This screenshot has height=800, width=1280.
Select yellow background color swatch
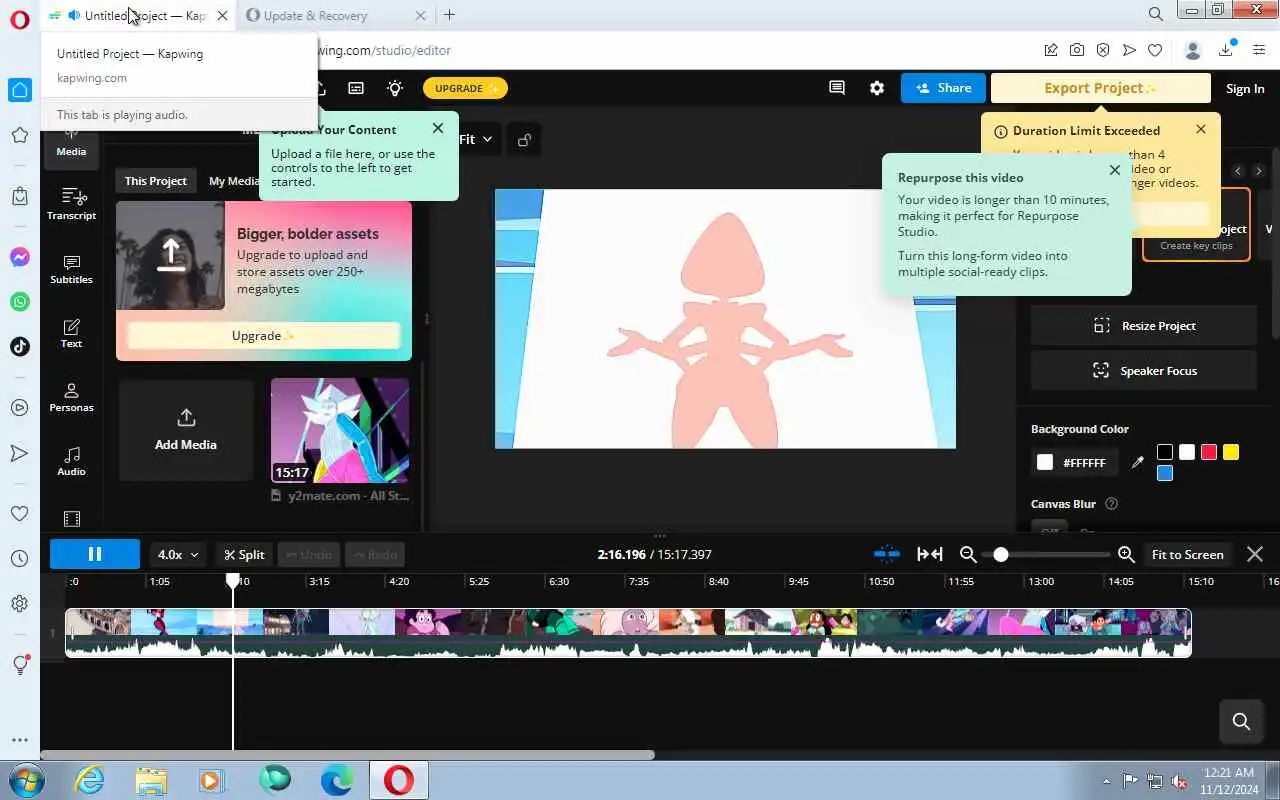pos(1231,452)
